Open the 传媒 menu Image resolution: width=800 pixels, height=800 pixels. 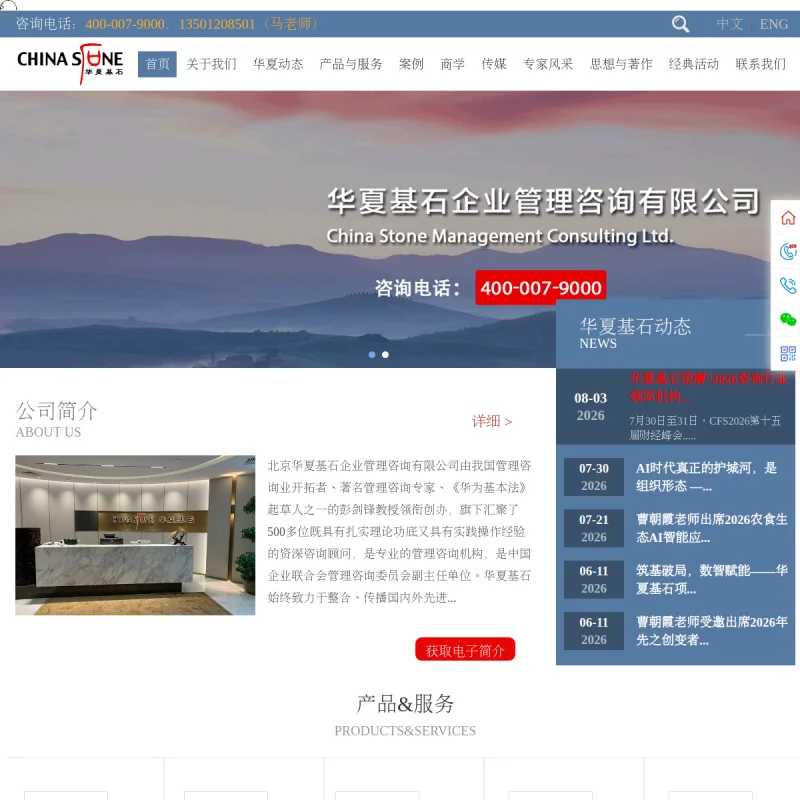tap(494, 64)
